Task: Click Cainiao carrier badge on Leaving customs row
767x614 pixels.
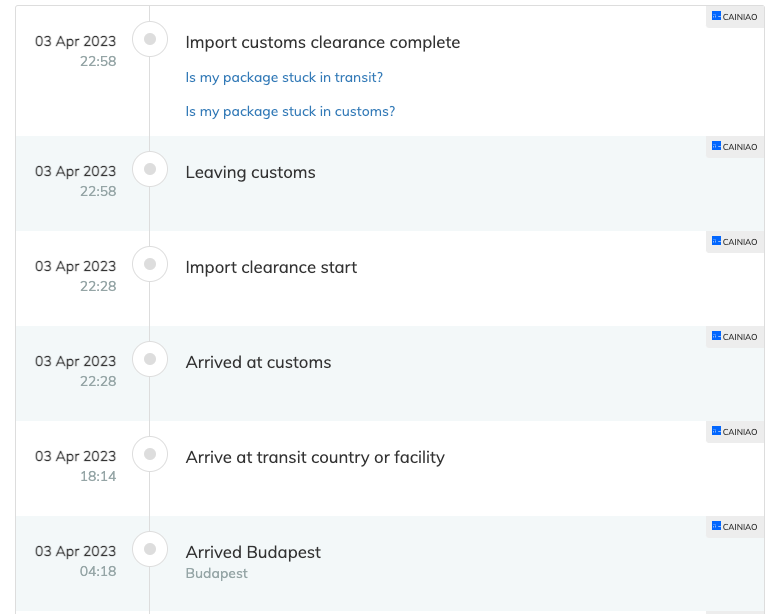Action: coord(735,147)
